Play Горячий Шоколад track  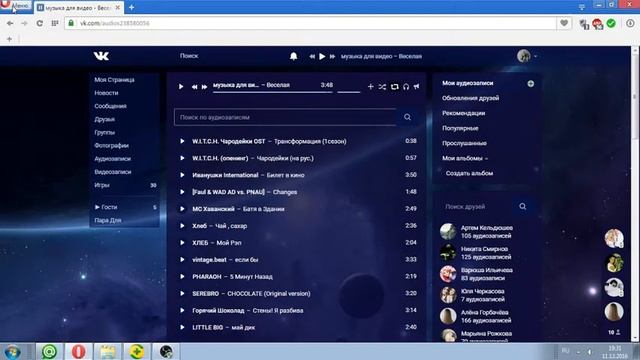coord(182,310)
